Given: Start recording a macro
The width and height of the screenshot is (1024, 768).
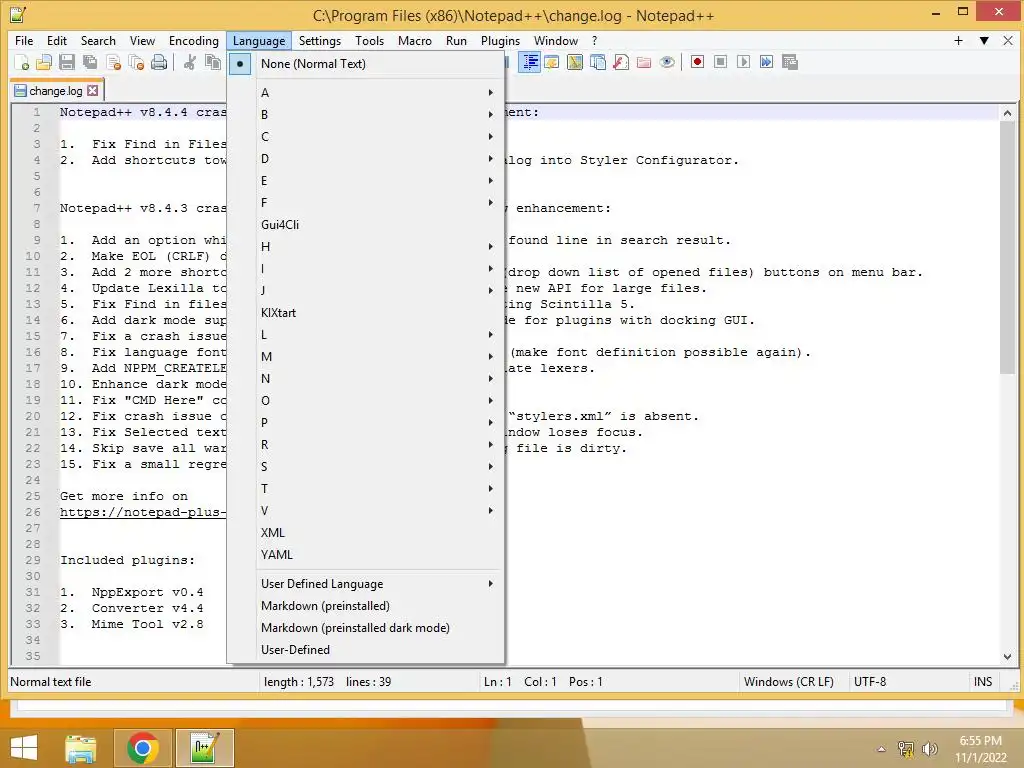Looking at the screenshot, I should tap(697, 62).
